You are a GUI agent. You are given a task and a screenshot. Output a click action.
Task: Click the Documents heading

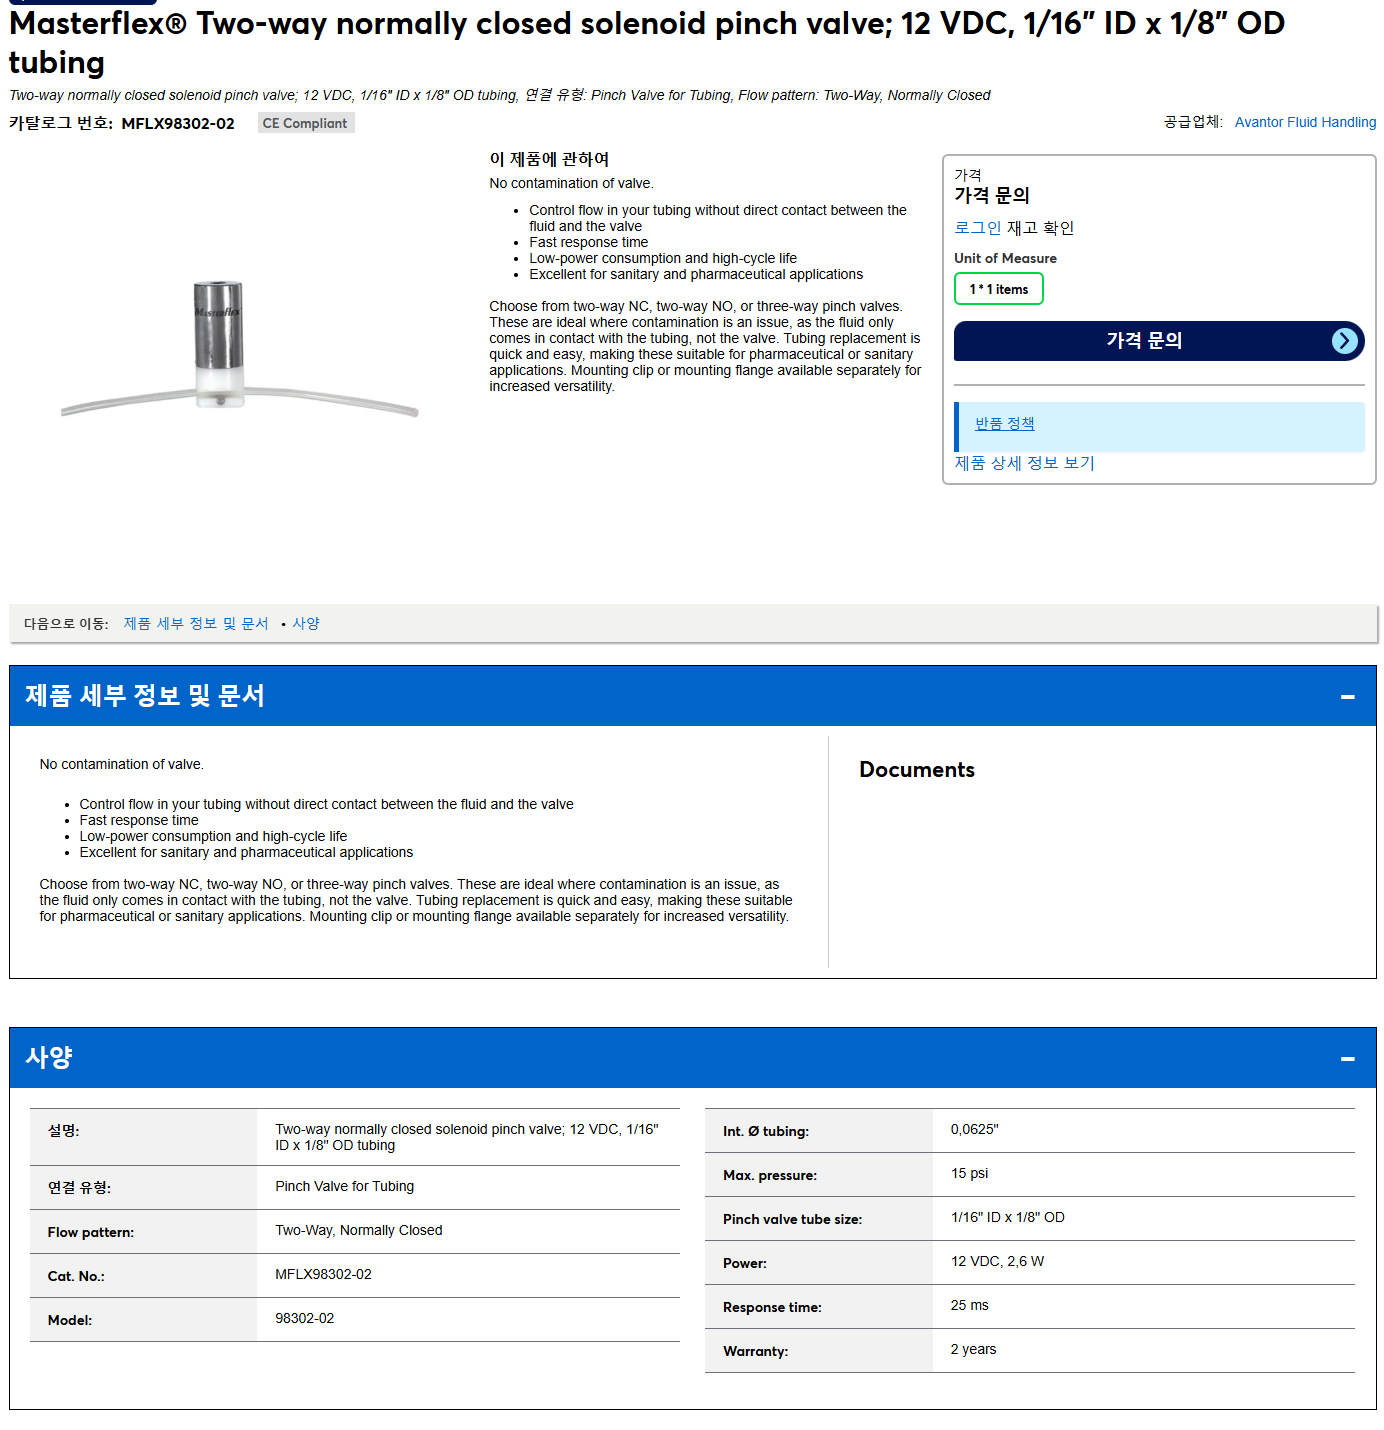(x=917, y=770)
